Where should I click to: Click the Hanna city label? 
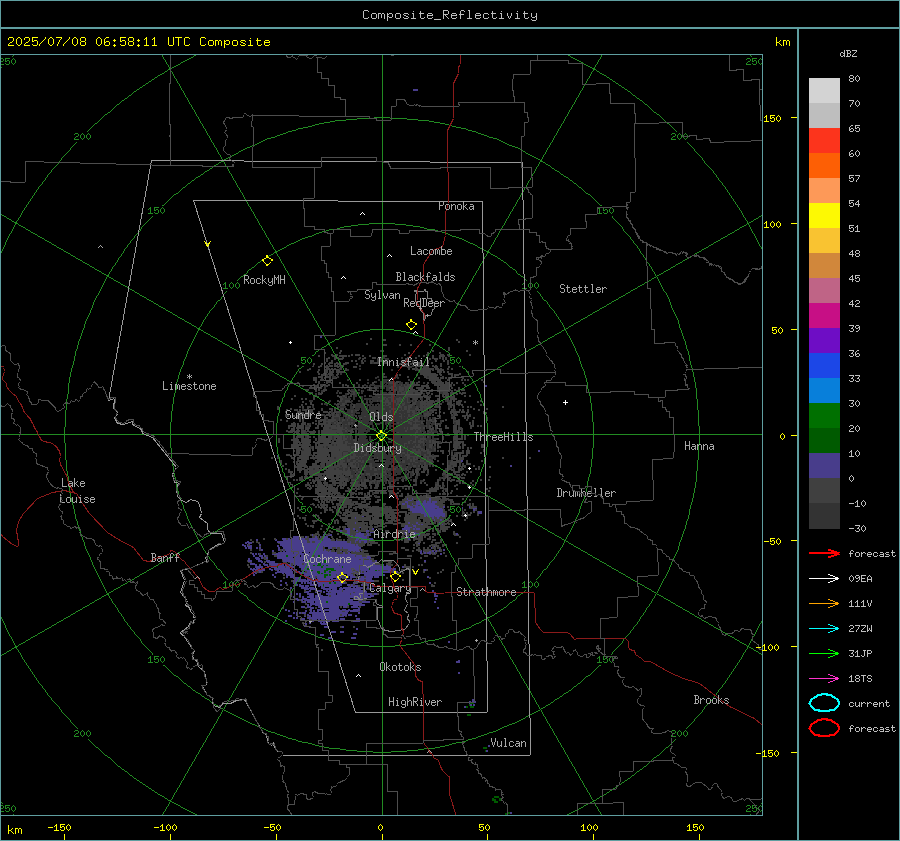(x=699, y=446)
